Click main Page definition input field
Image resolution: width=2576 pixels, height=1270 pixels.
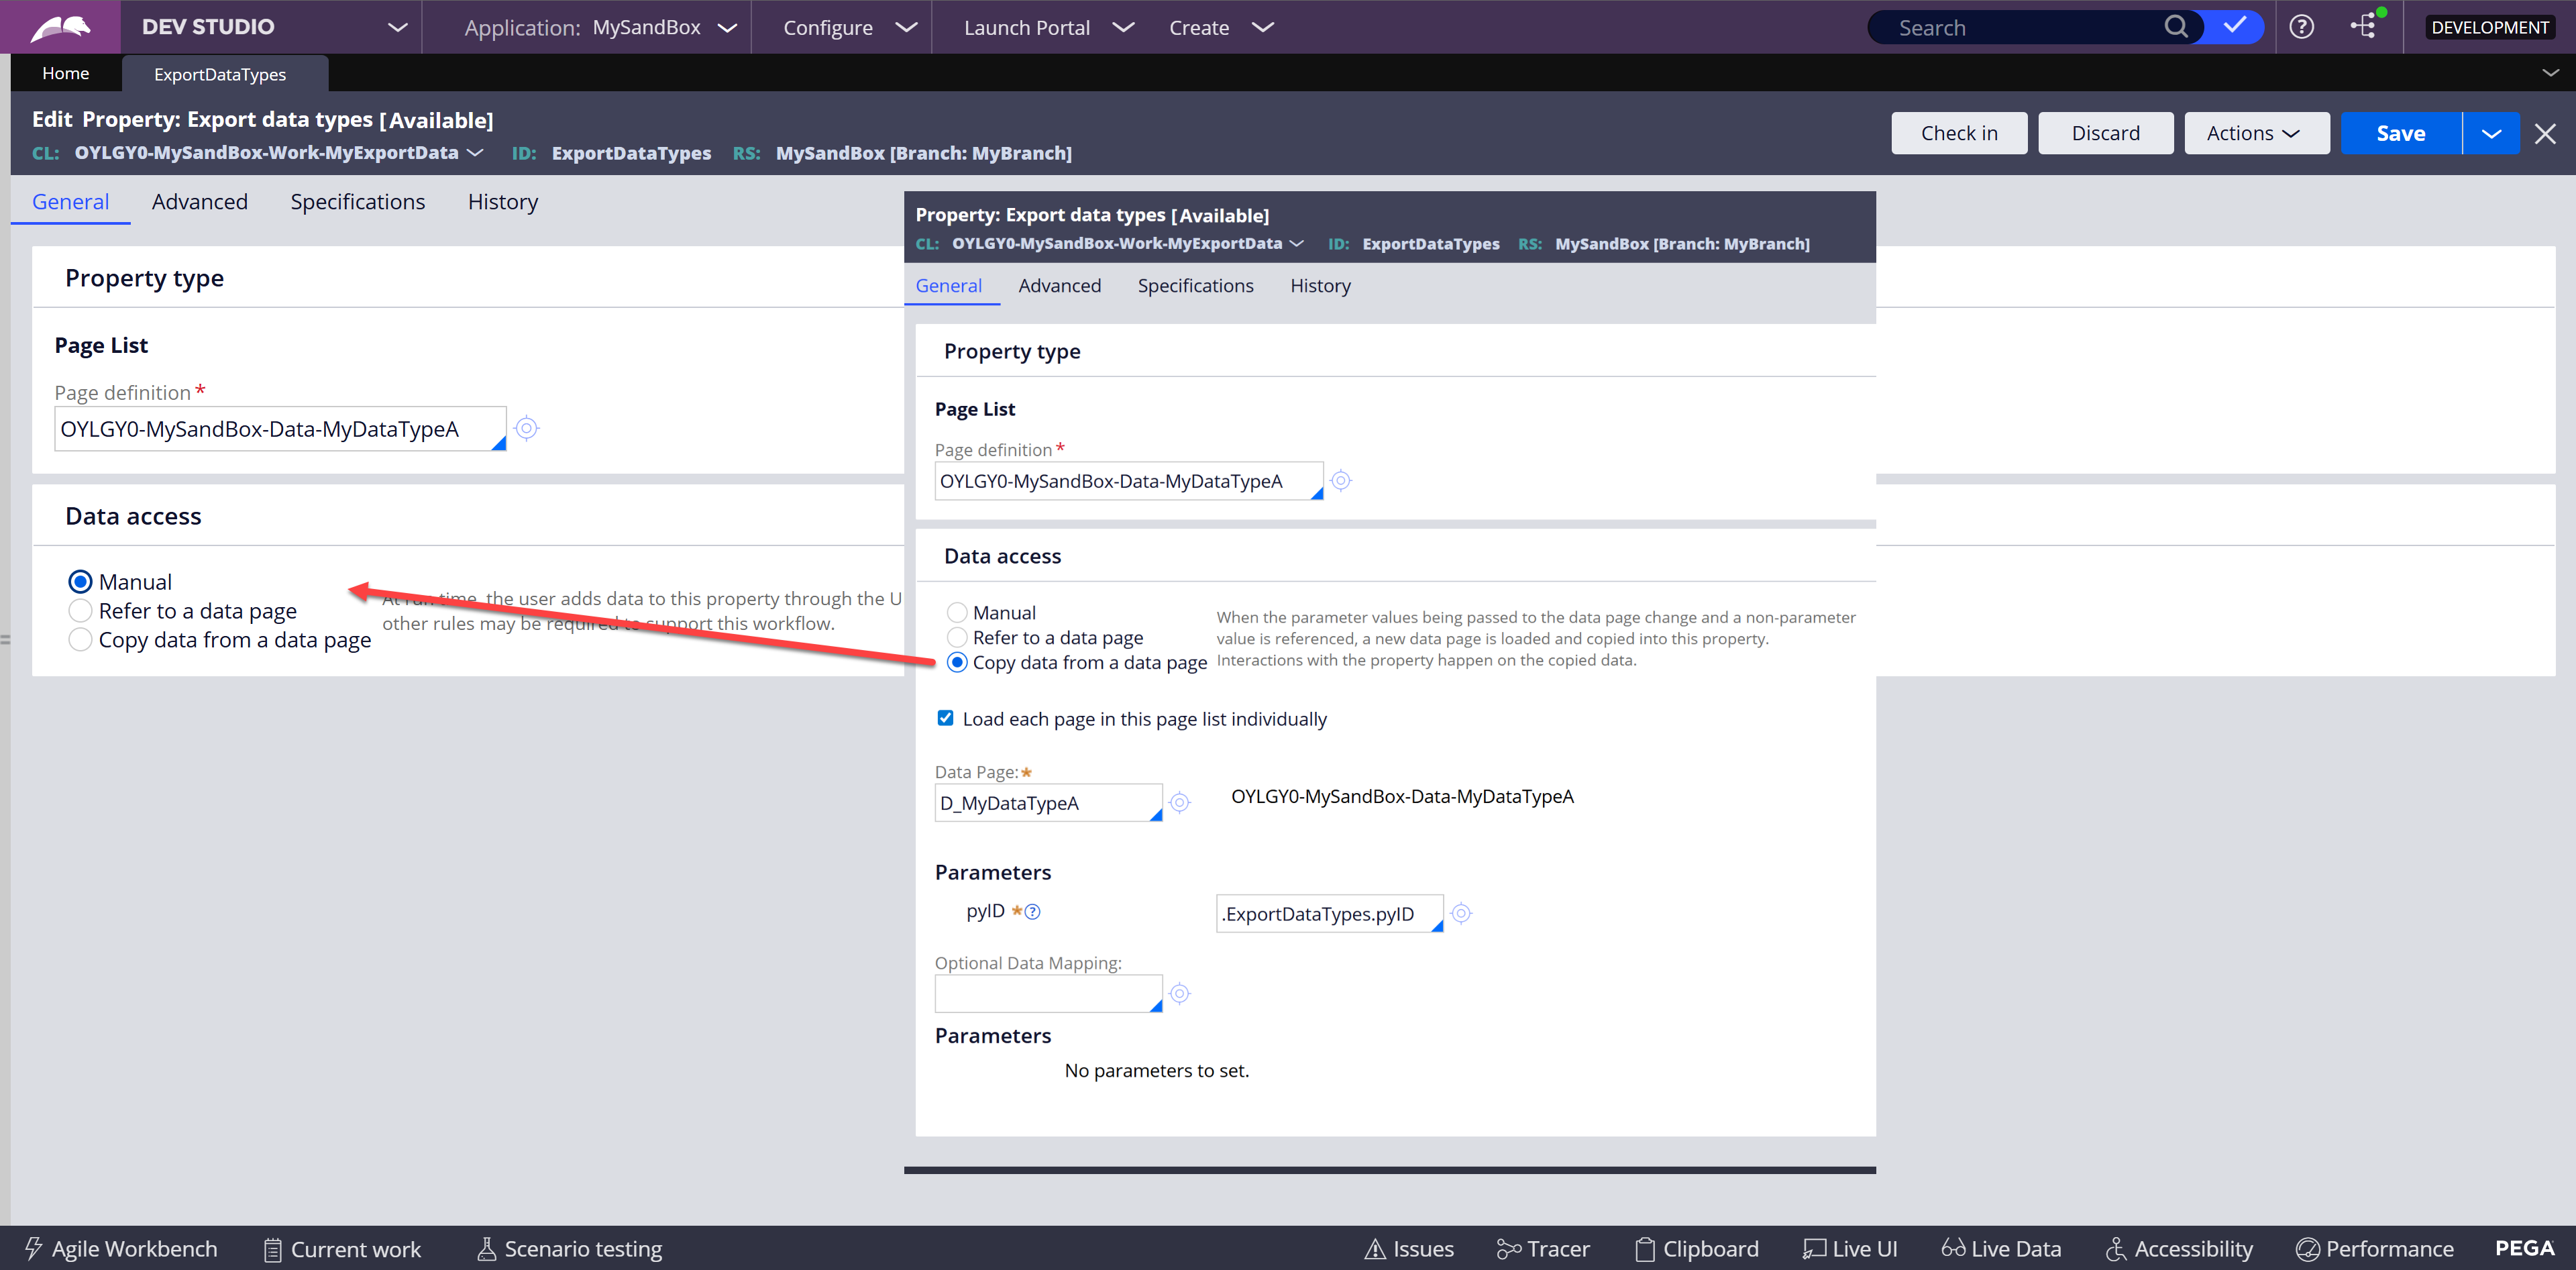[280, 429]
